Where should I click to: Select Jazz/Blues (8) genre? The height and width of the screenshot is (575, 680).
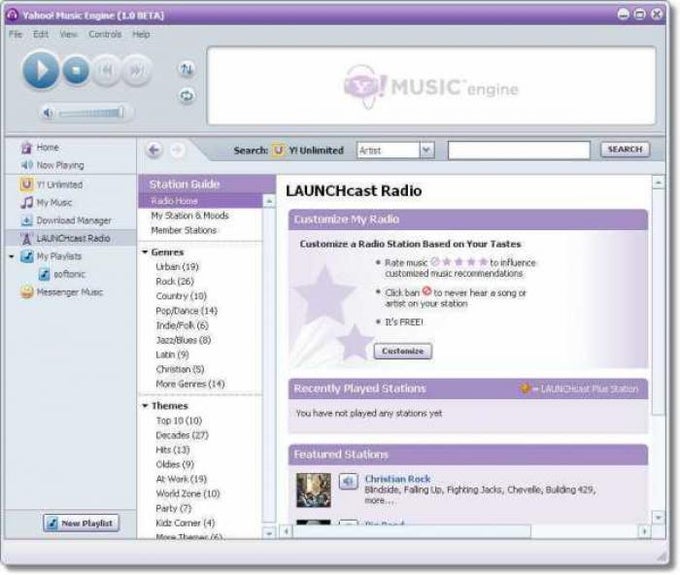click(183, 340)
